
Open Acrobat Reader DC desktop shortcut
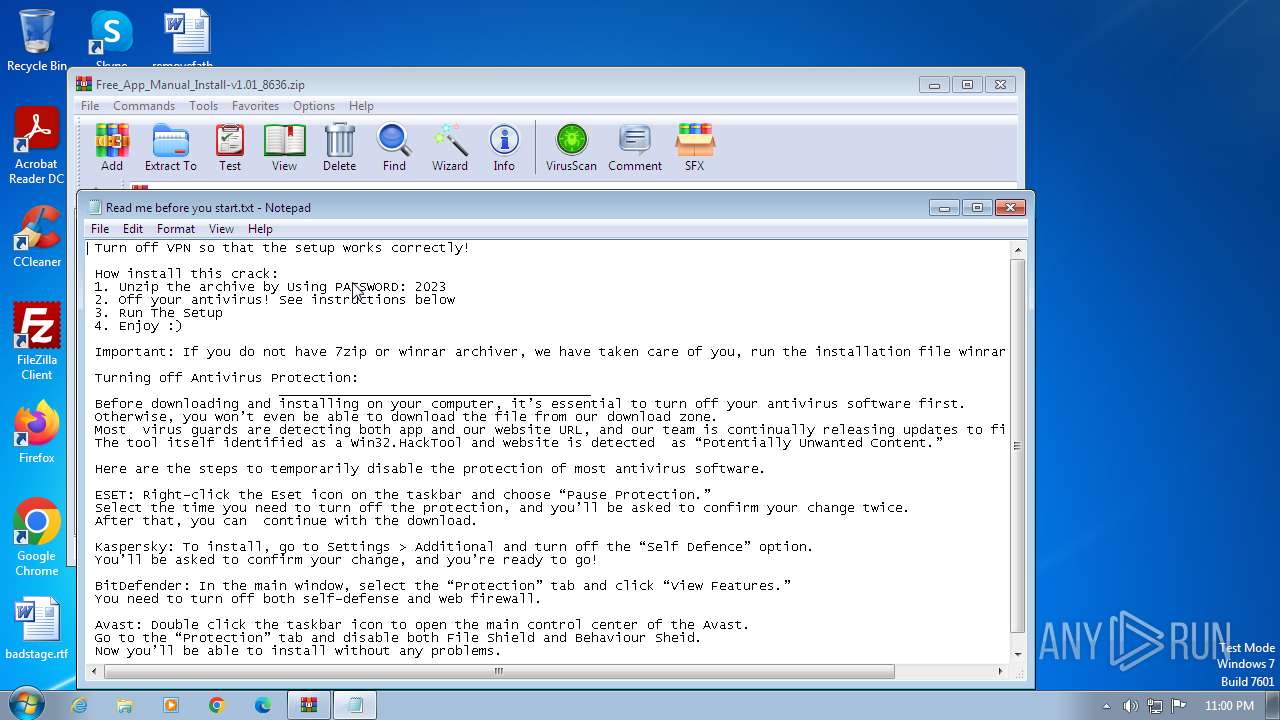point(37,146)
